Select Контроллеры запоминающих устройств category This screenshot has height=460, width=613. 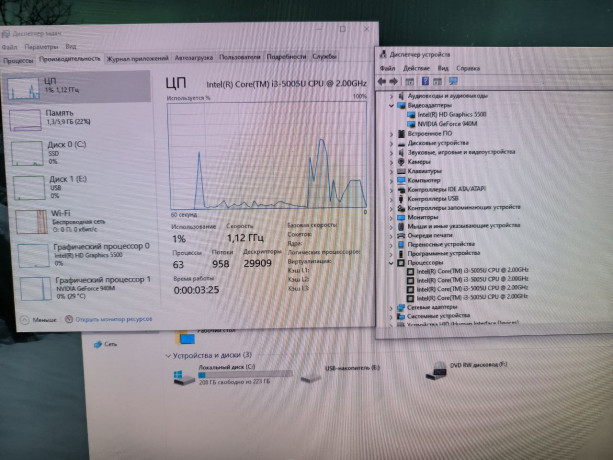click(464, 208)
